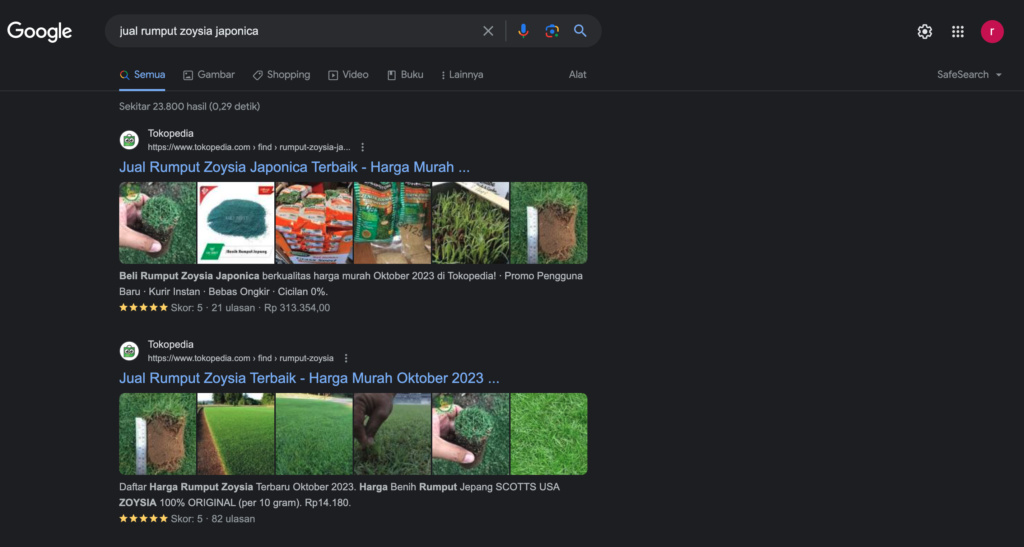Start voice search with microphone icon
Screen dimensions: 1024x547
point(522,31)
